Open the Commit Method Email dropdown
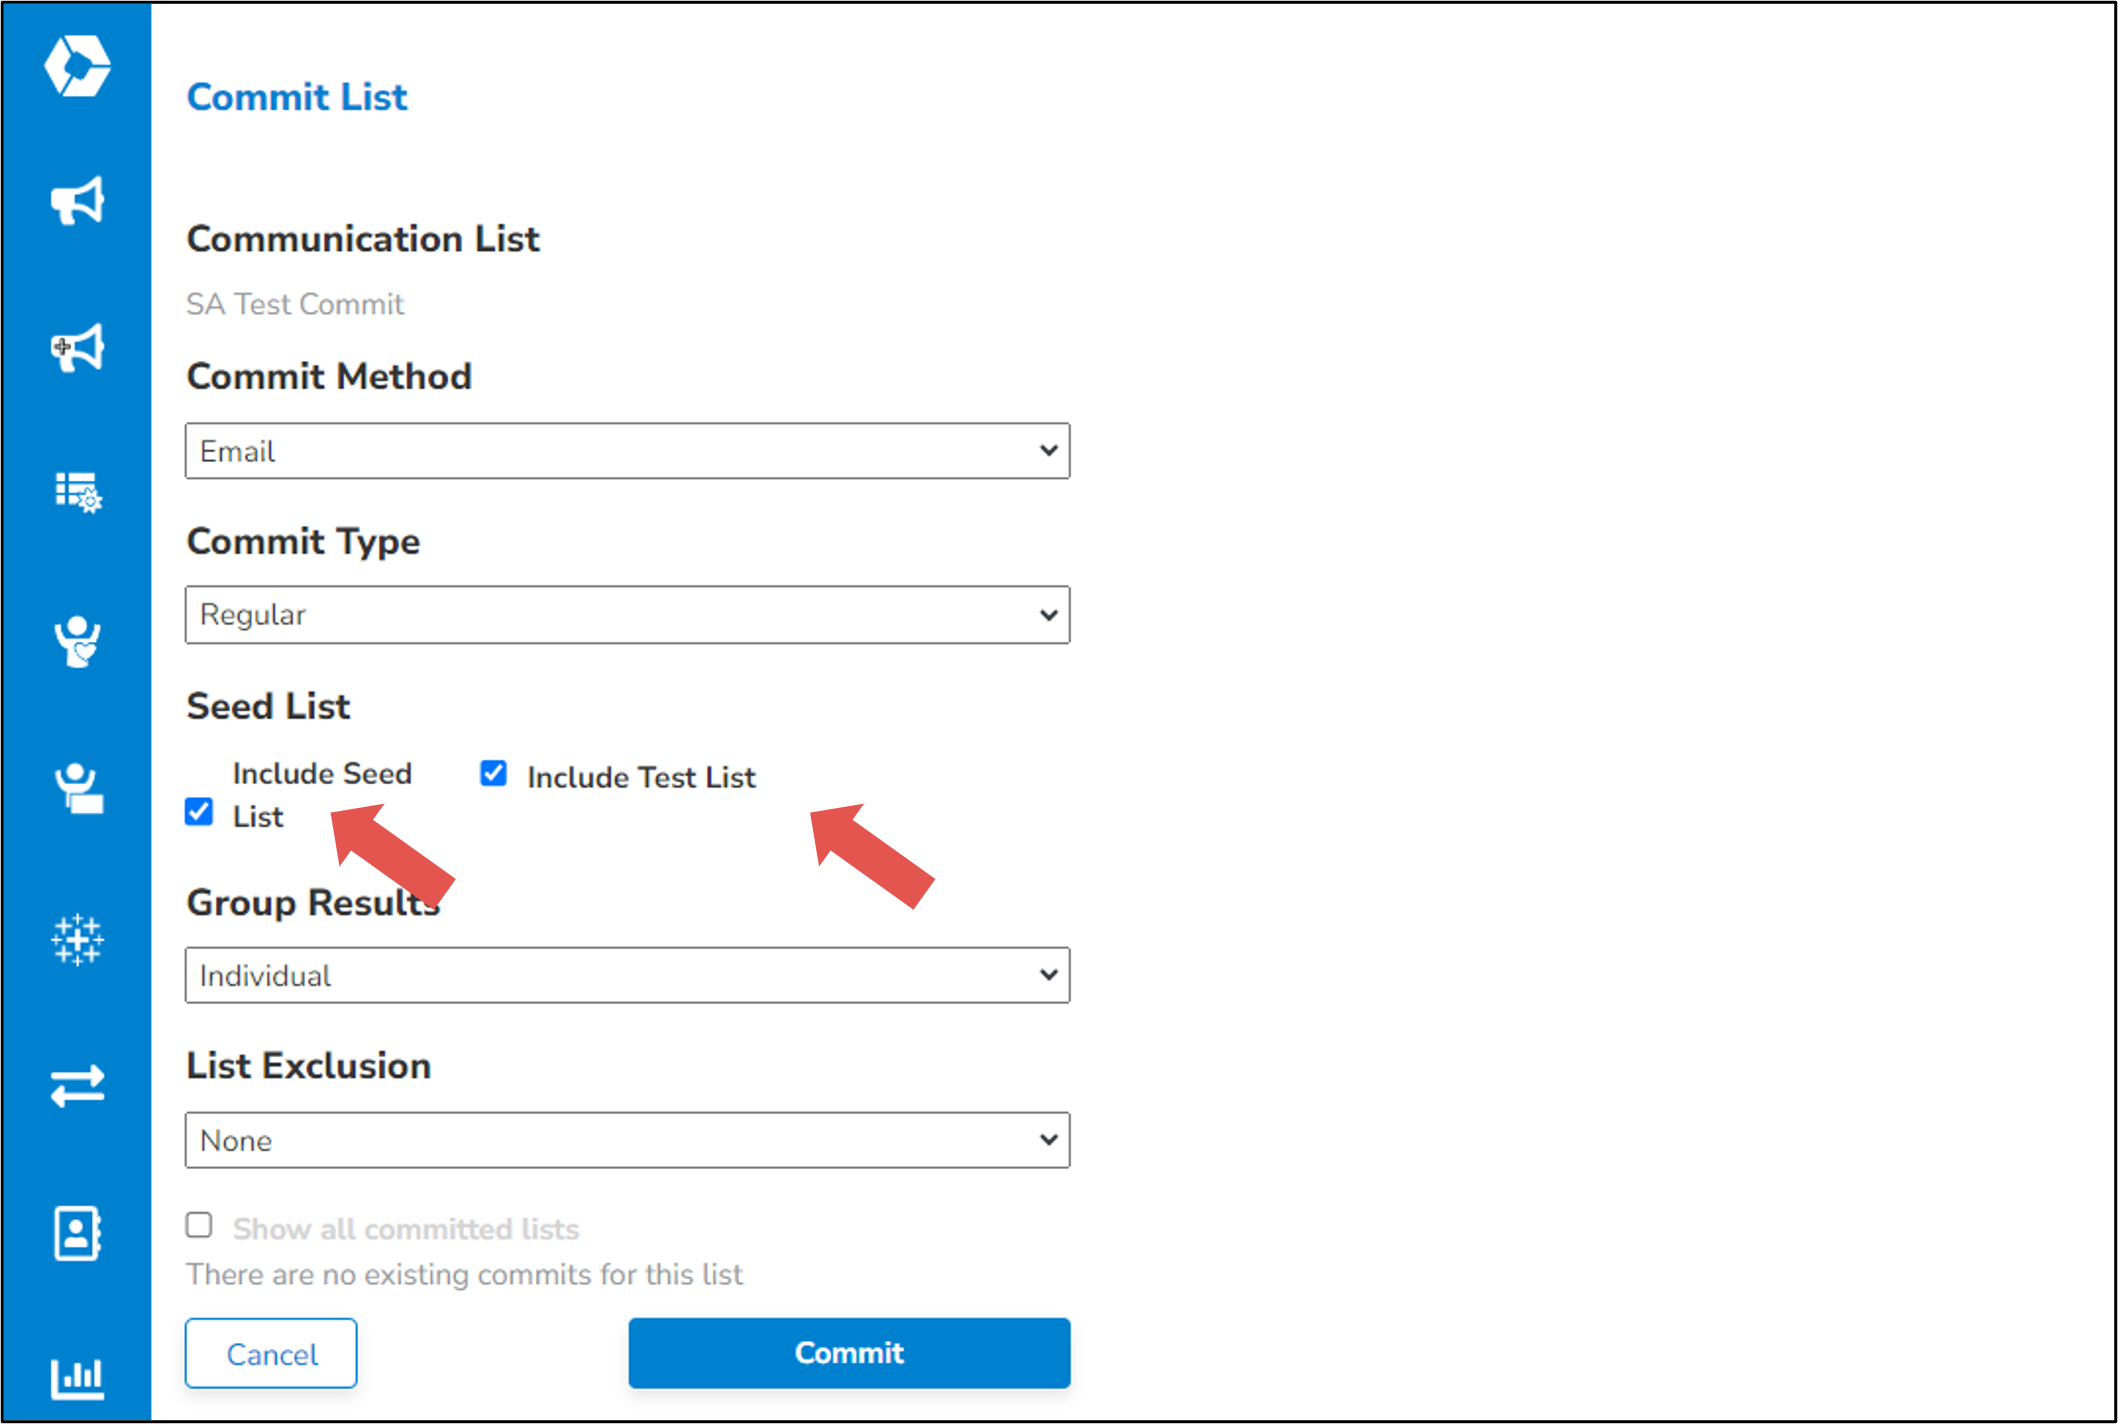Image resolution: width=2118 pixels, height=1424 pixels. coord(627,451)
